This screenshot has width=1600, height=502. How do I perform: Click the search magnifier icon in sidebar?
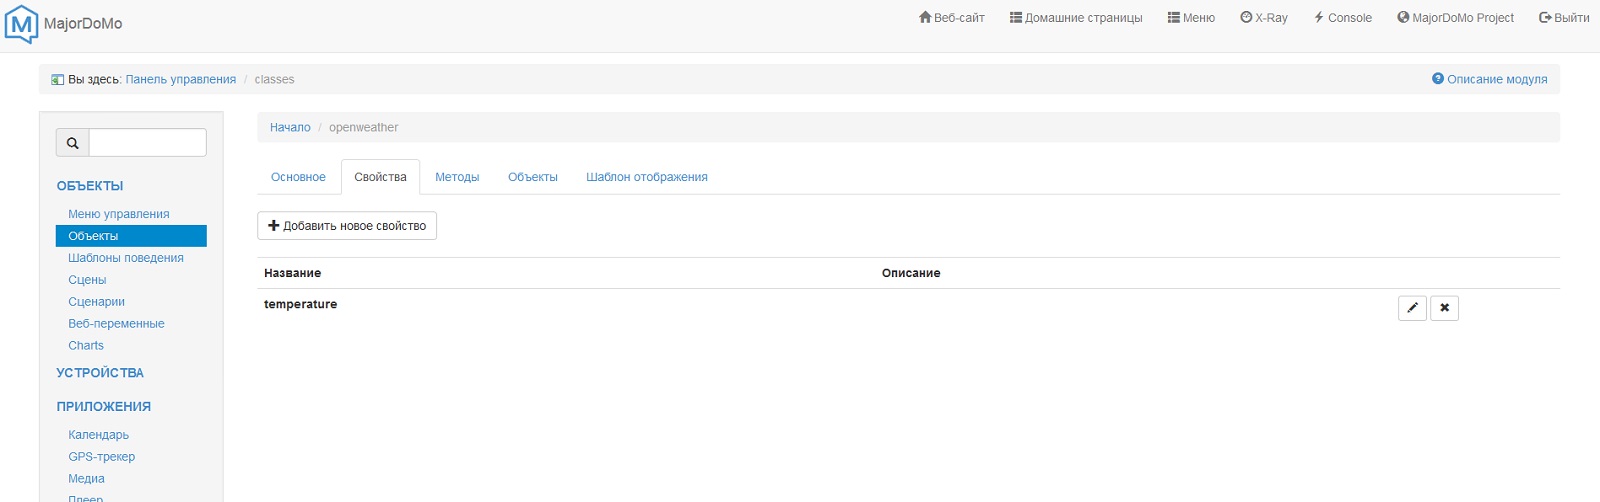(72, 143)
